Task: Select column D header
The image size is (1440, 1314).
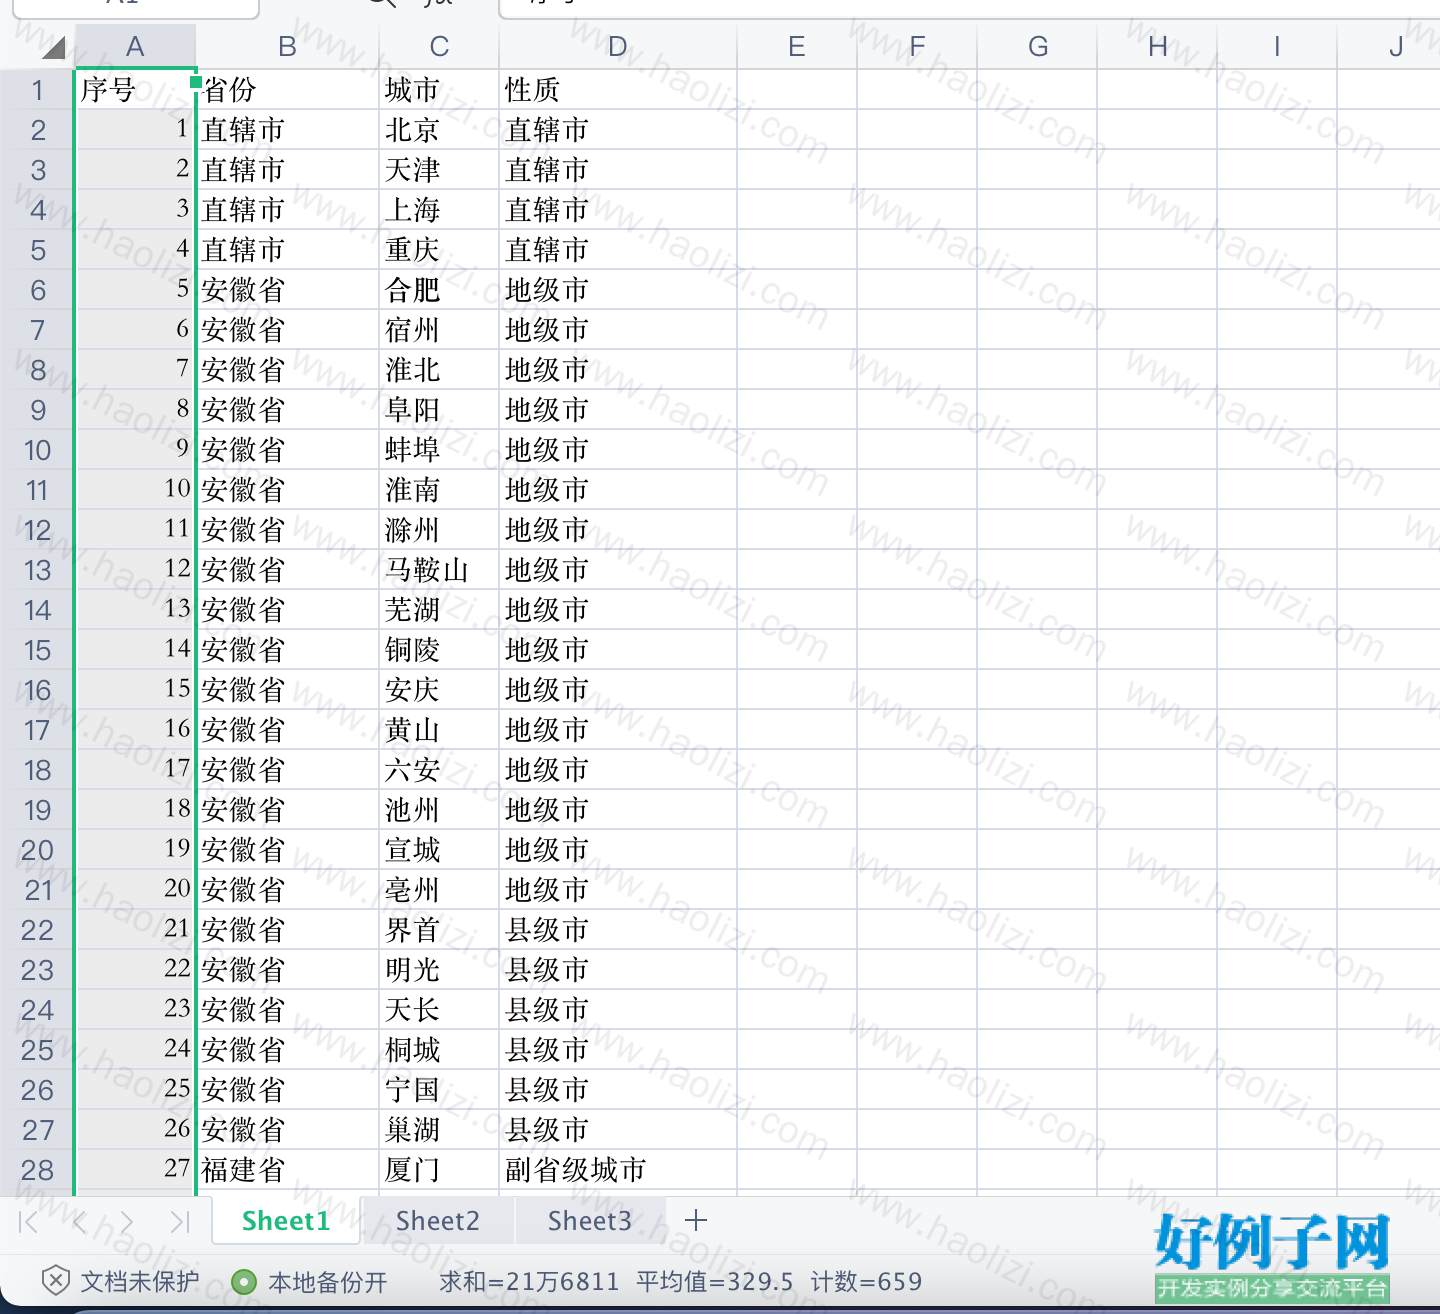Action: (x=618, y=47)
